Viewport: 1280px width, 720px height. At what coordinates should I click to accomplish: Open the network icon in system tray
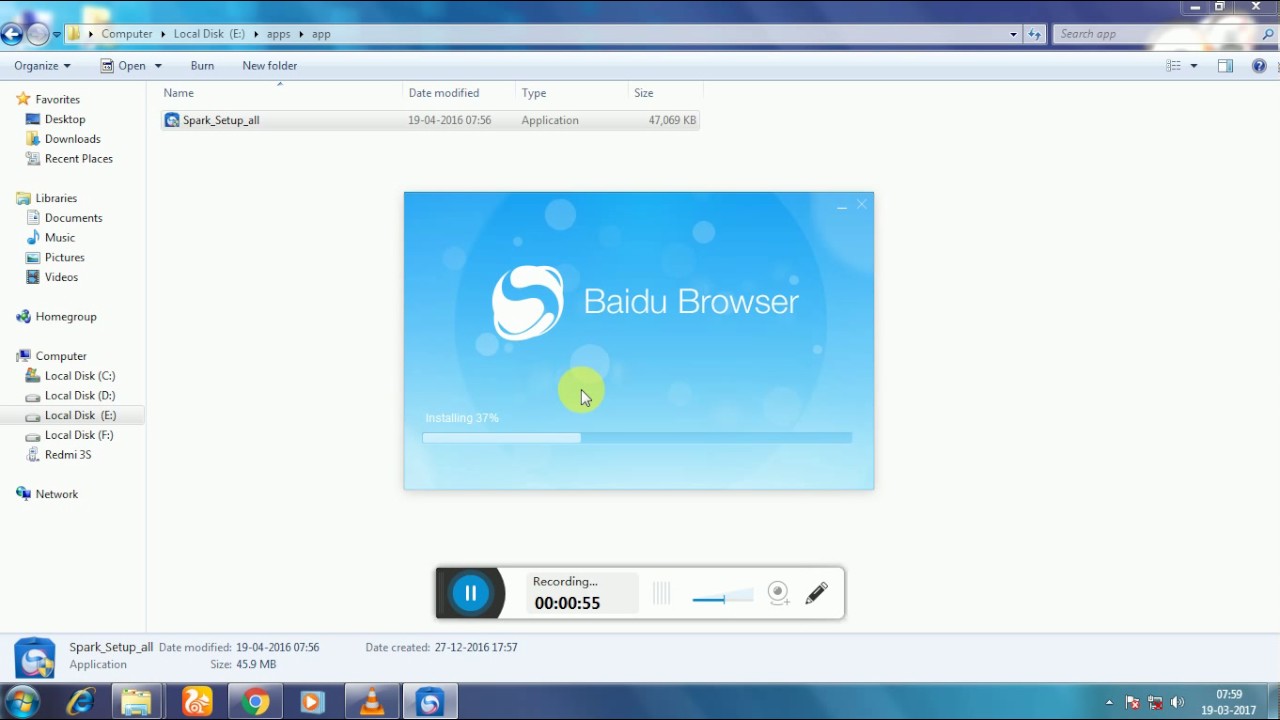[x=1155, y=702]
